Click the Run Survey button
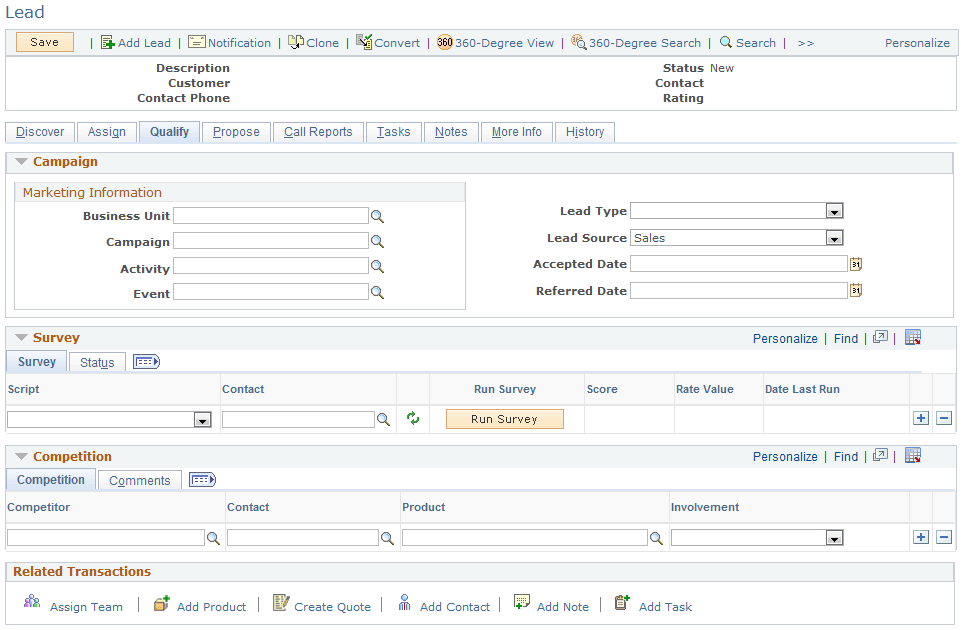The height and width of the screenshot is (630, 964). [x=504, y=419]
